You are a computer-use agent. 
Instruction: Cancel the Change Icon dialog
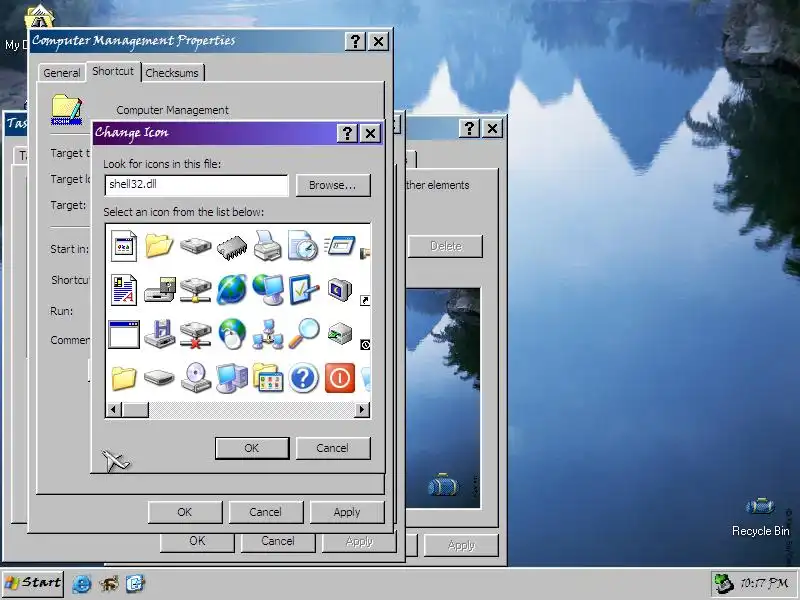click(333, 448)
